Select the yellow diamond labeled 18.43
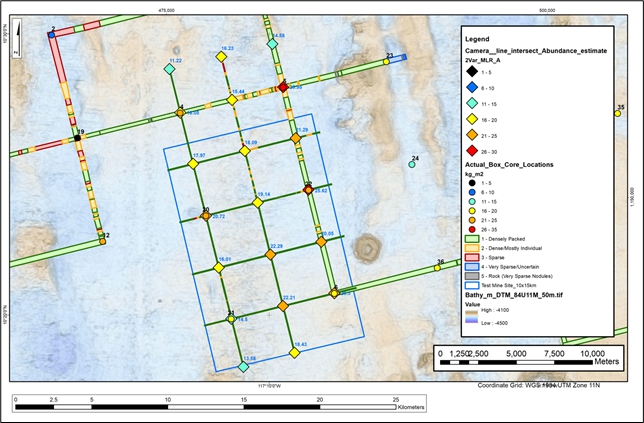 click(297, 353)
